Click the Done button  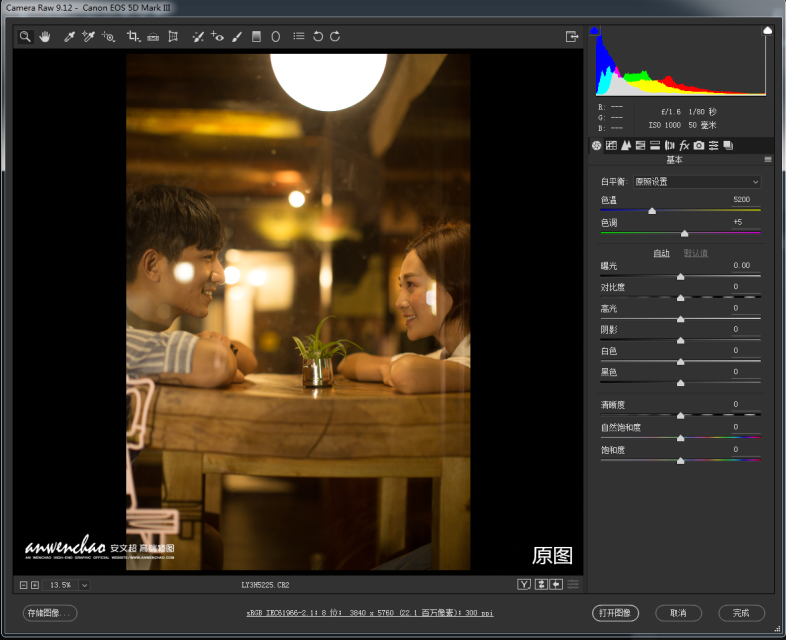pos(741,613)
